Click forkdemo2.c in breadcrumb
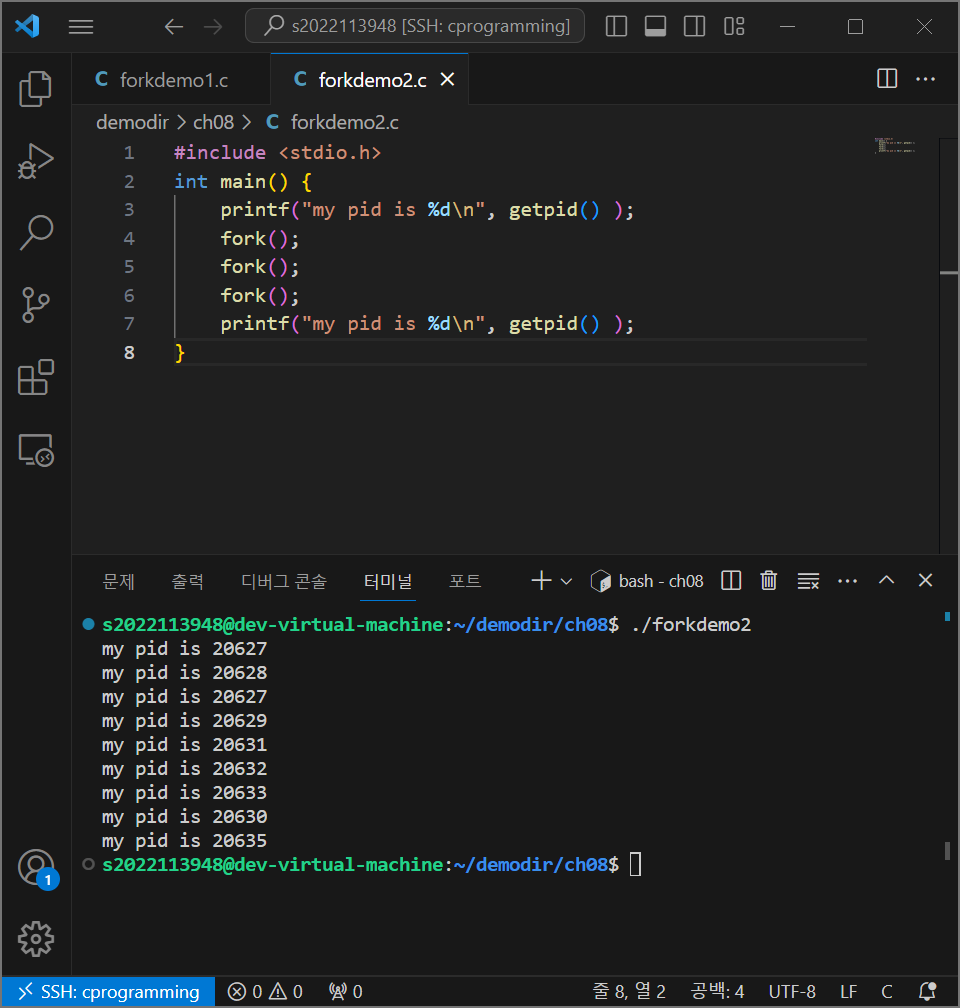 pos(344,122)
